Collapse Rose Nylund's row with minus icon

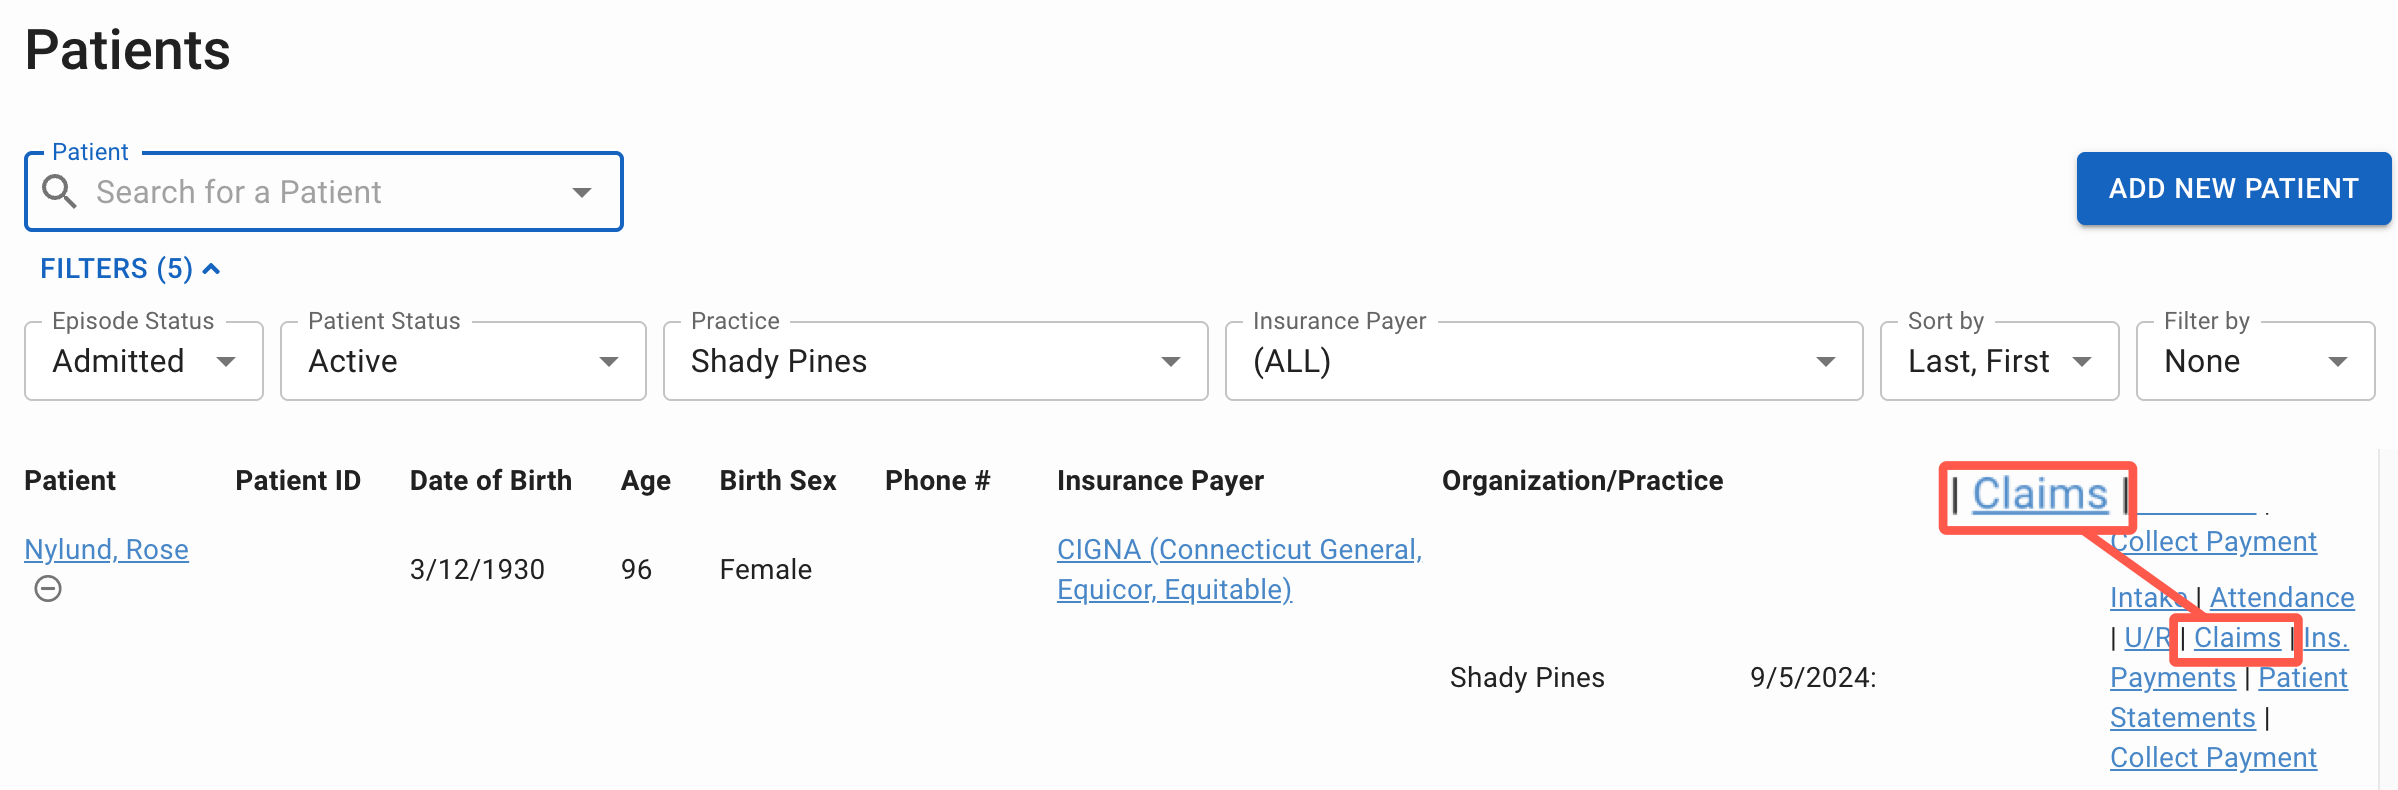(x=48, y=589)
